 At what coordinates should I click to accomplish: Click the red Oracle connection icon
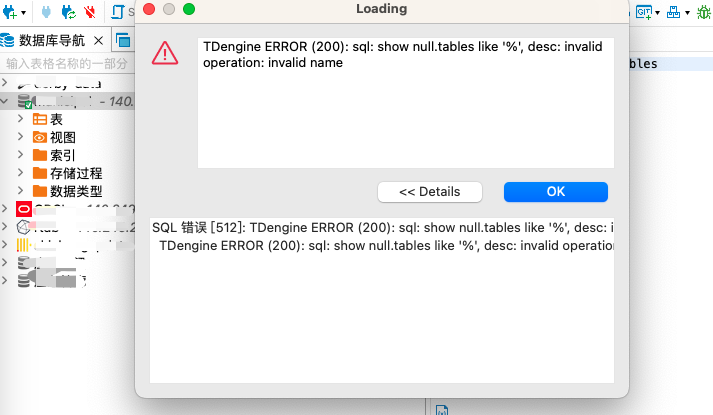[x=24, y=209]
